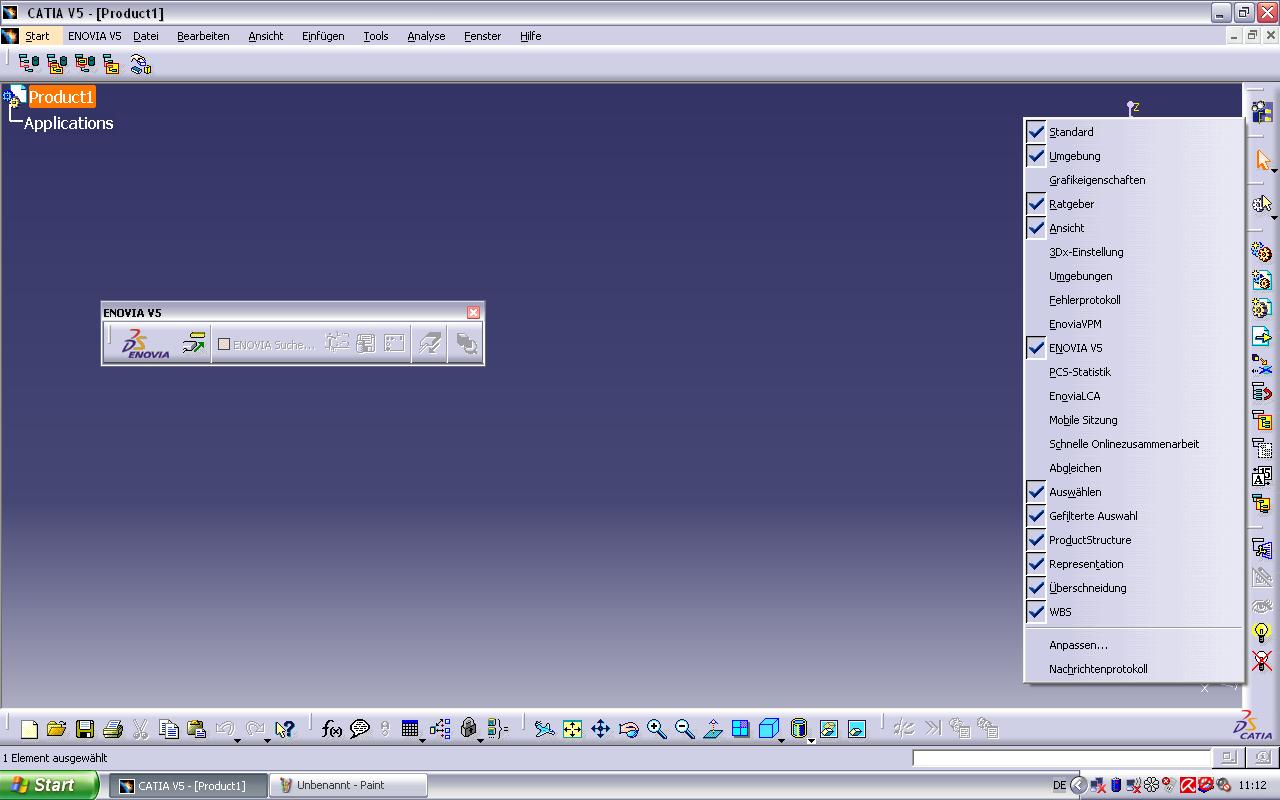Expand the cylinder shading mode dropdown arrow
The height and width of the screenshot is (800, 1280).
[811, 739]
